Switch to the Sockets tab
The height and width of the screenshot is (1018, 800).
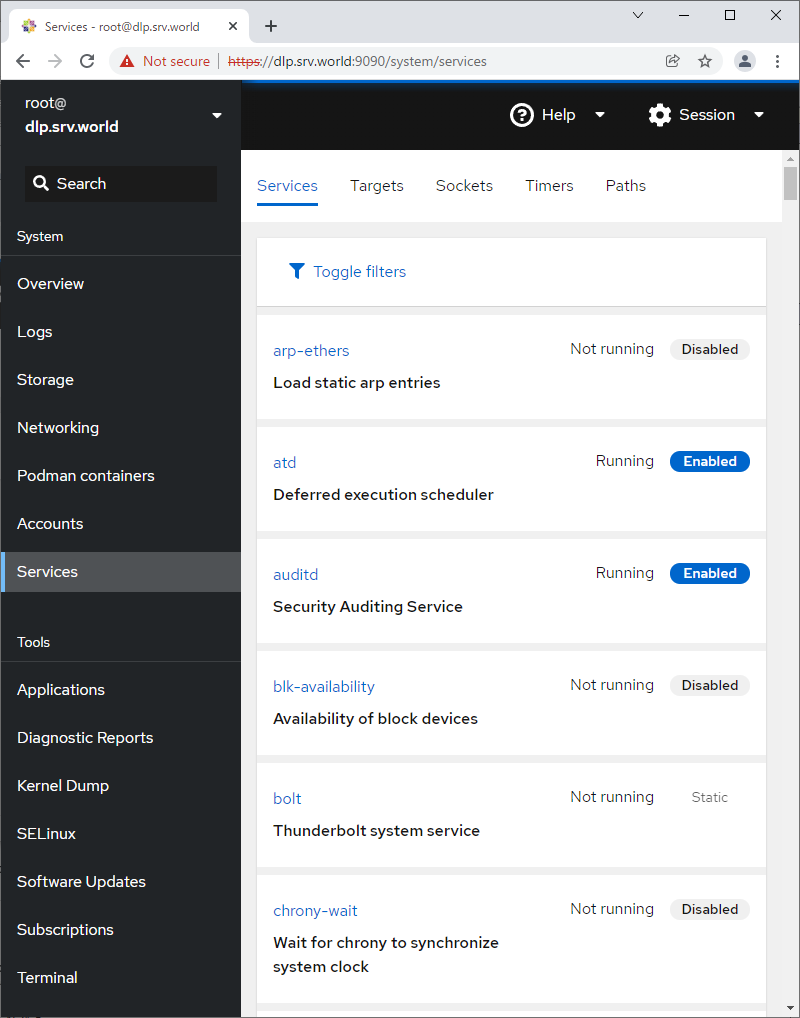click(464, 186)
